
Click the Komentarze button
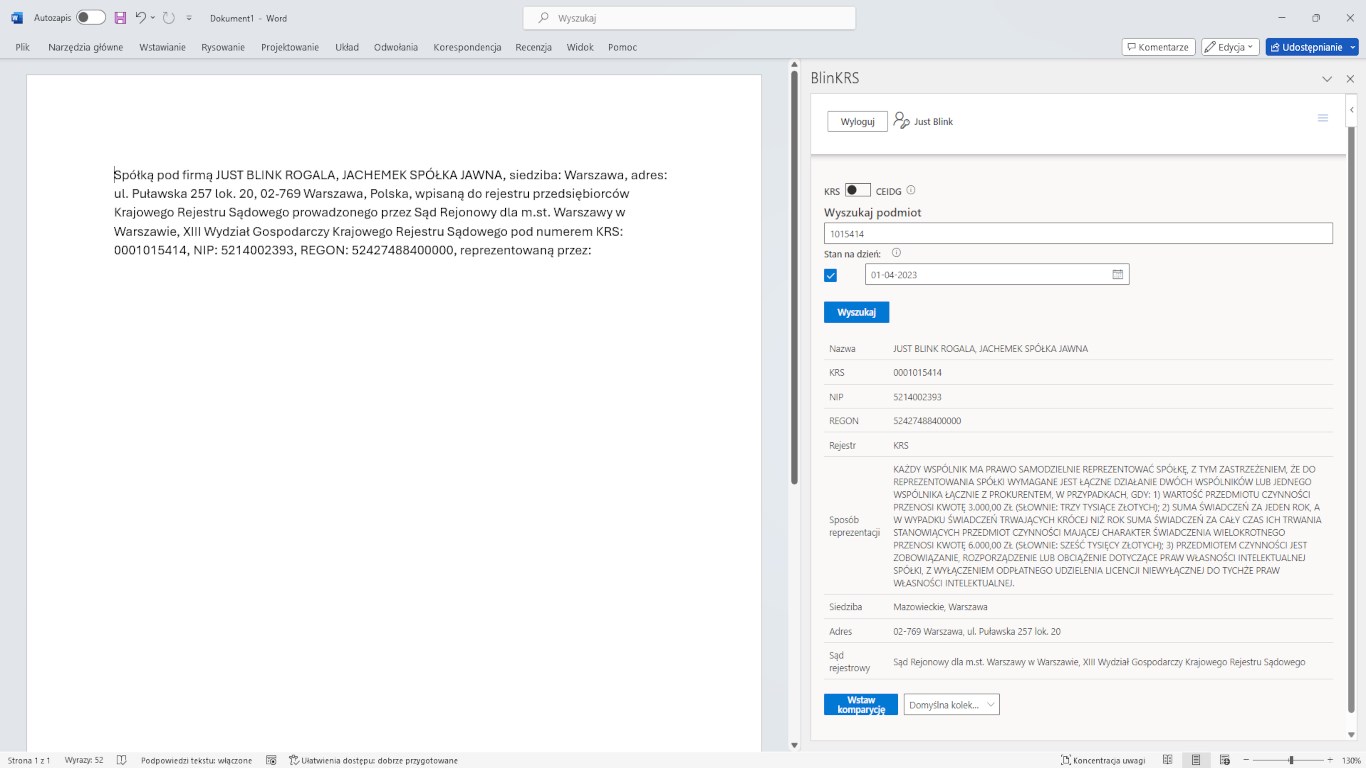[x=1158, y=47]
